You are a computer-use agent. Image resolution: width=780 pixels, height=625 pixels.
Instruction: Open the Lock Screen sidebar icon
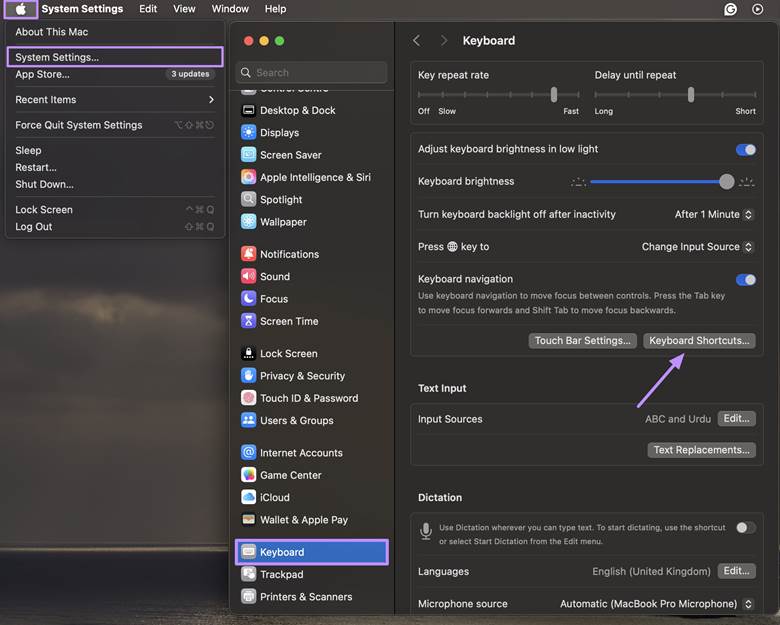pyautogui.click(x=248, y=353)
